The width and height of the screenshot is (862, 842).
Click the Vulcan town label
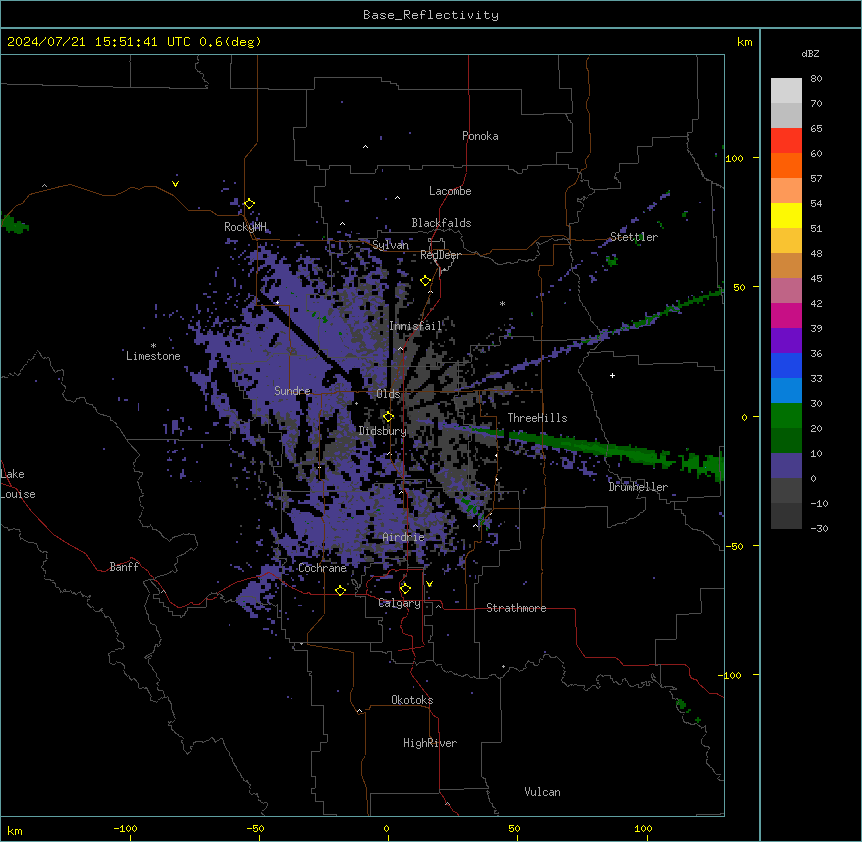coord(543,792)
